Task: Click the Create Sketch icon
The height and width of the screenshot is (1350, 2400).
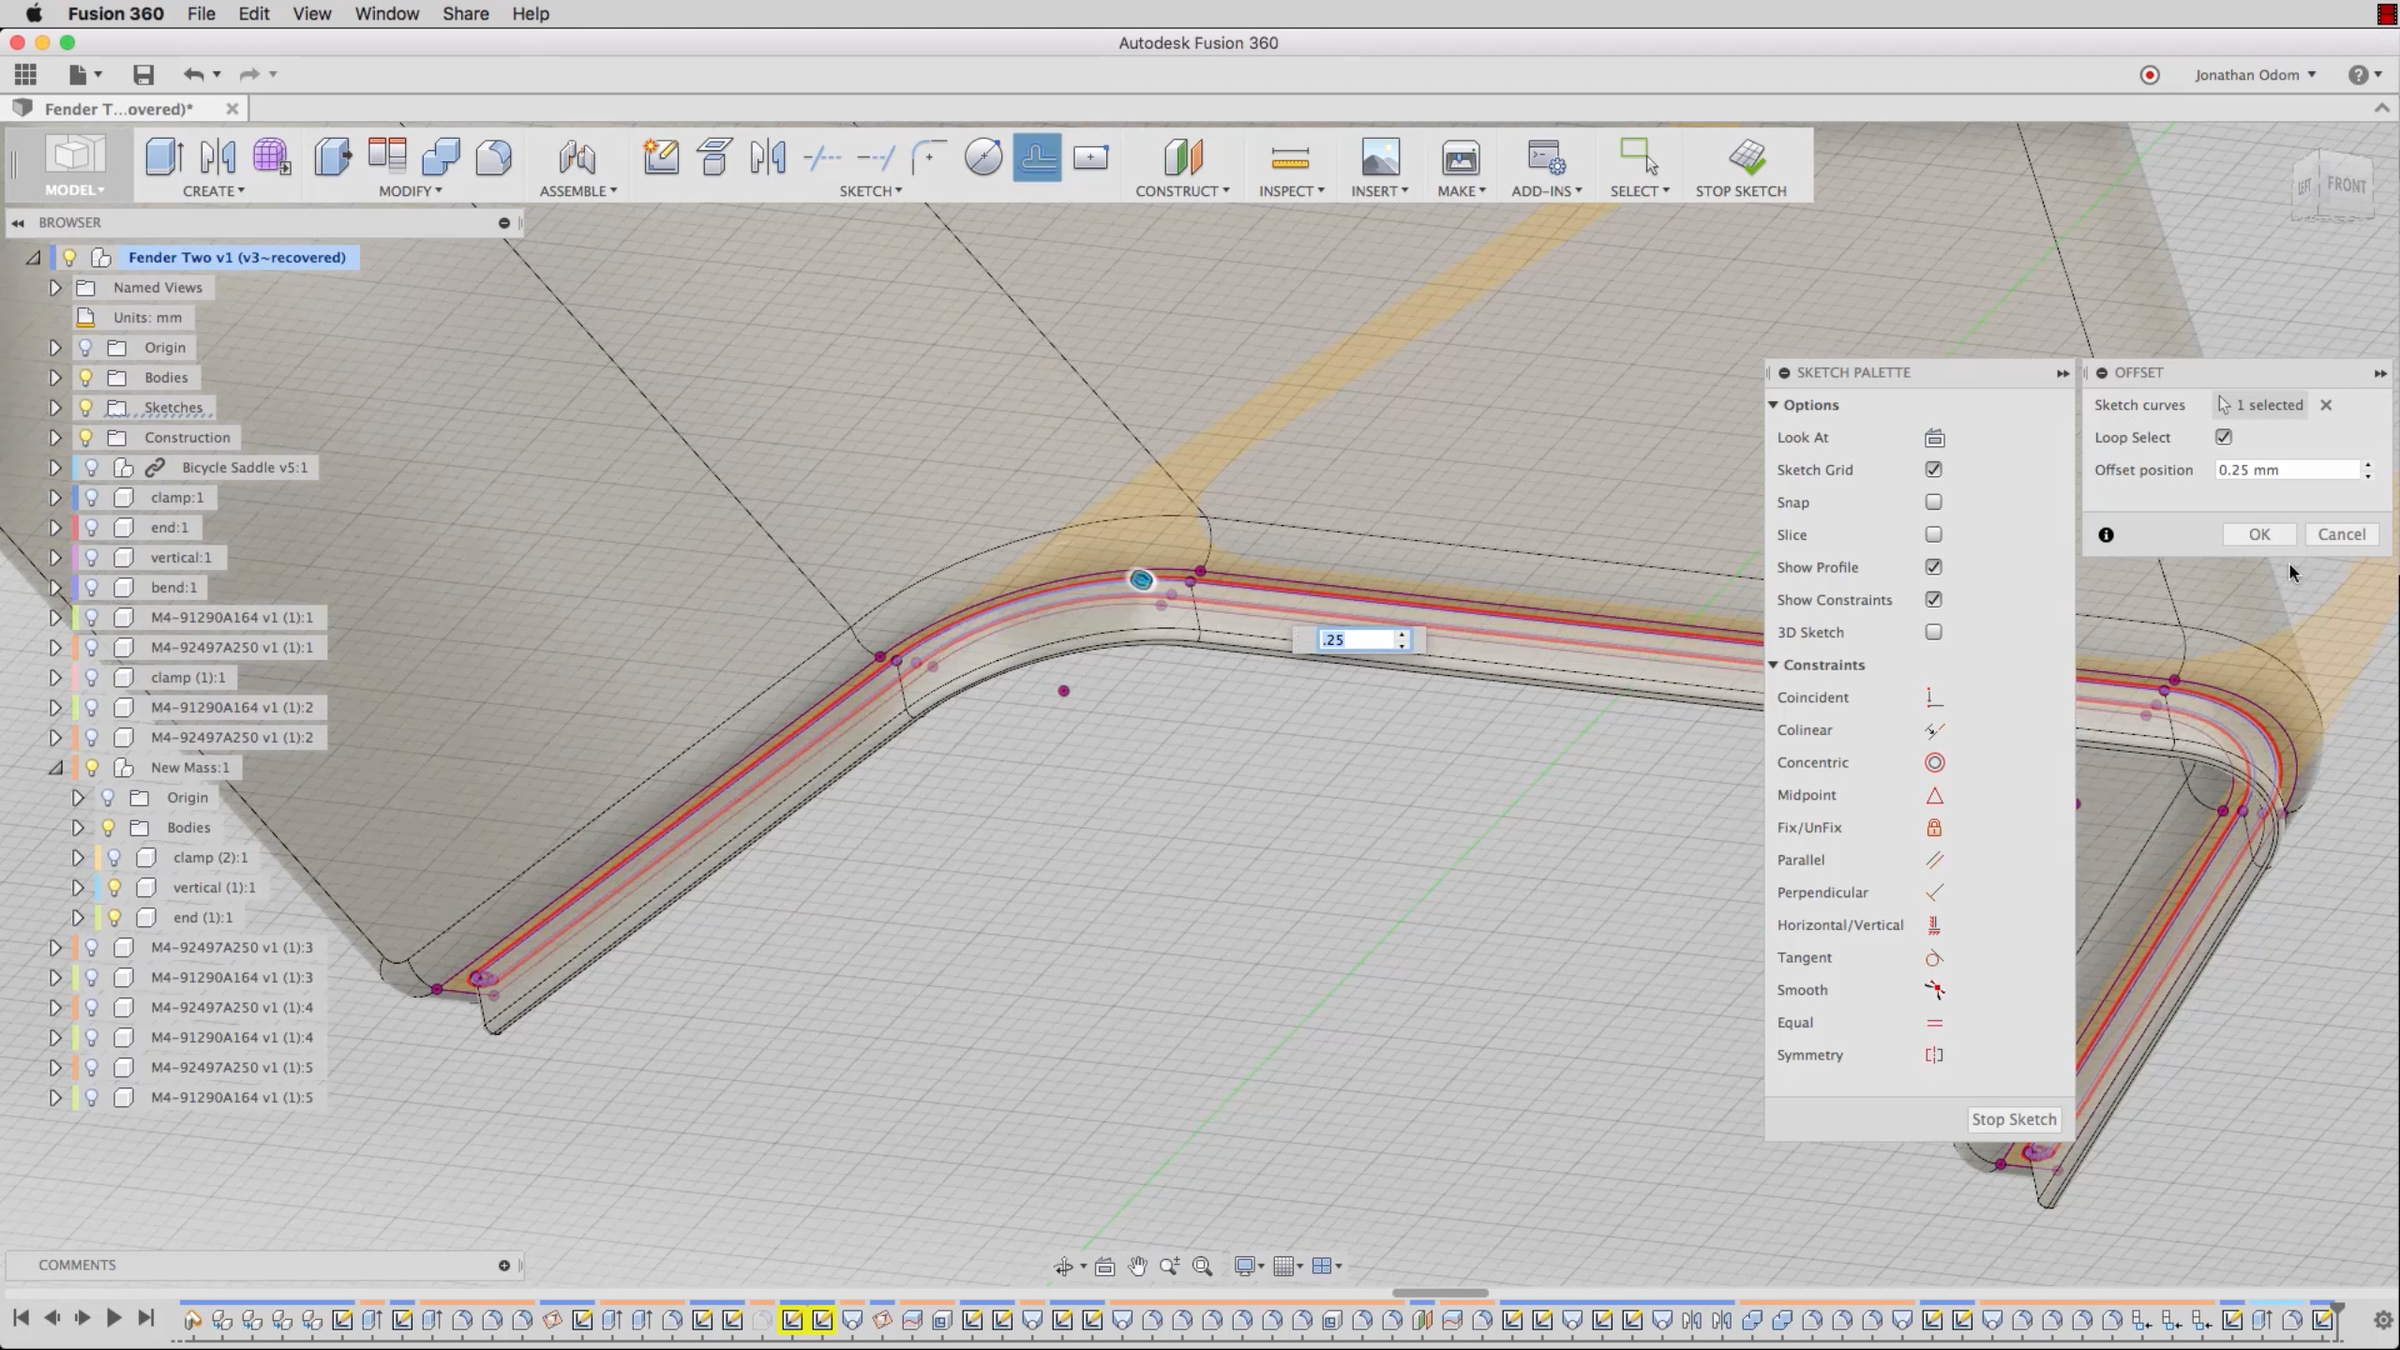Action: pos(661,158)
